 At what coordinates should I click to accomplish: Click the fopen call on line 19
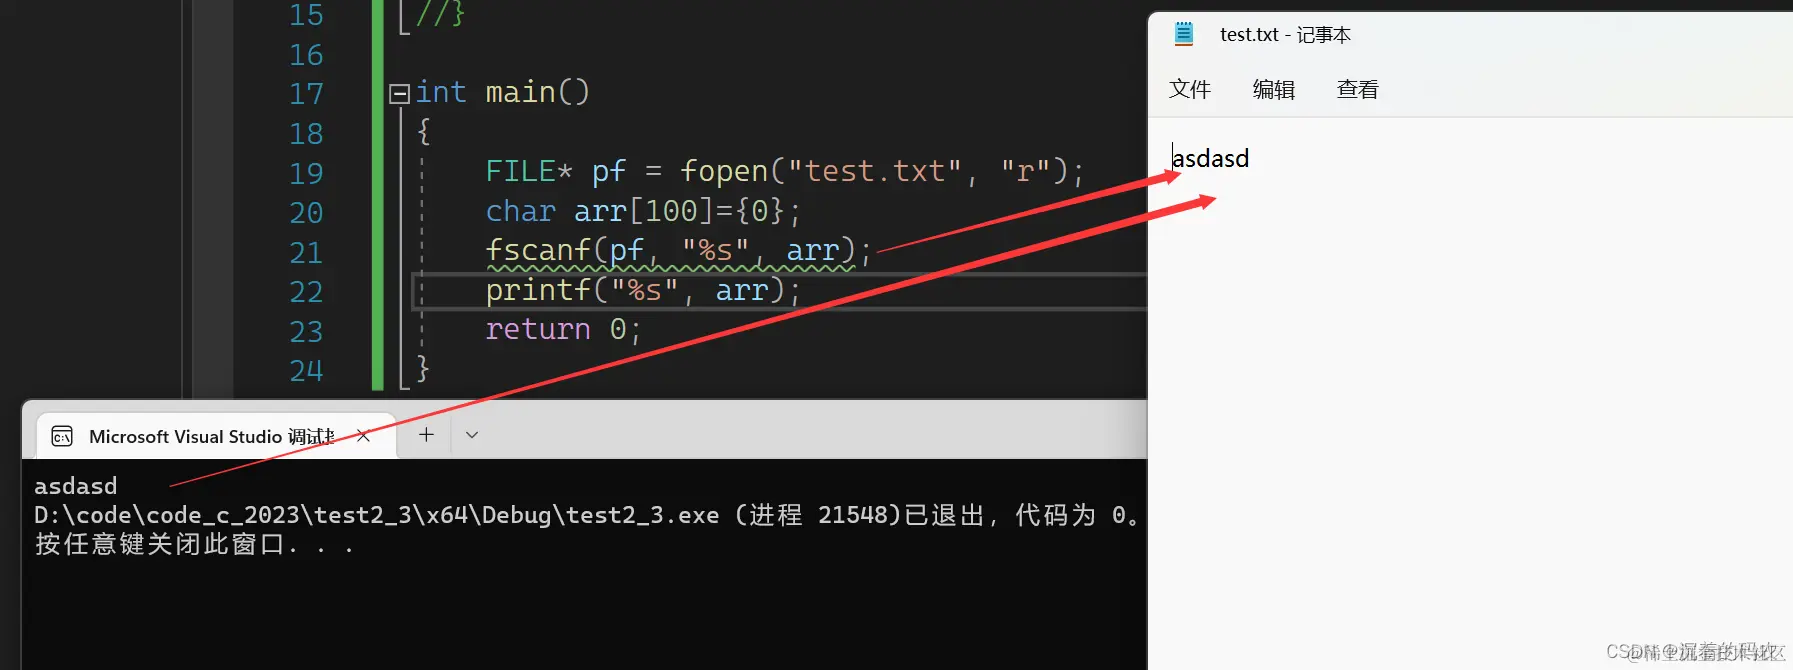pyautogui.click(x=882, y=171)
